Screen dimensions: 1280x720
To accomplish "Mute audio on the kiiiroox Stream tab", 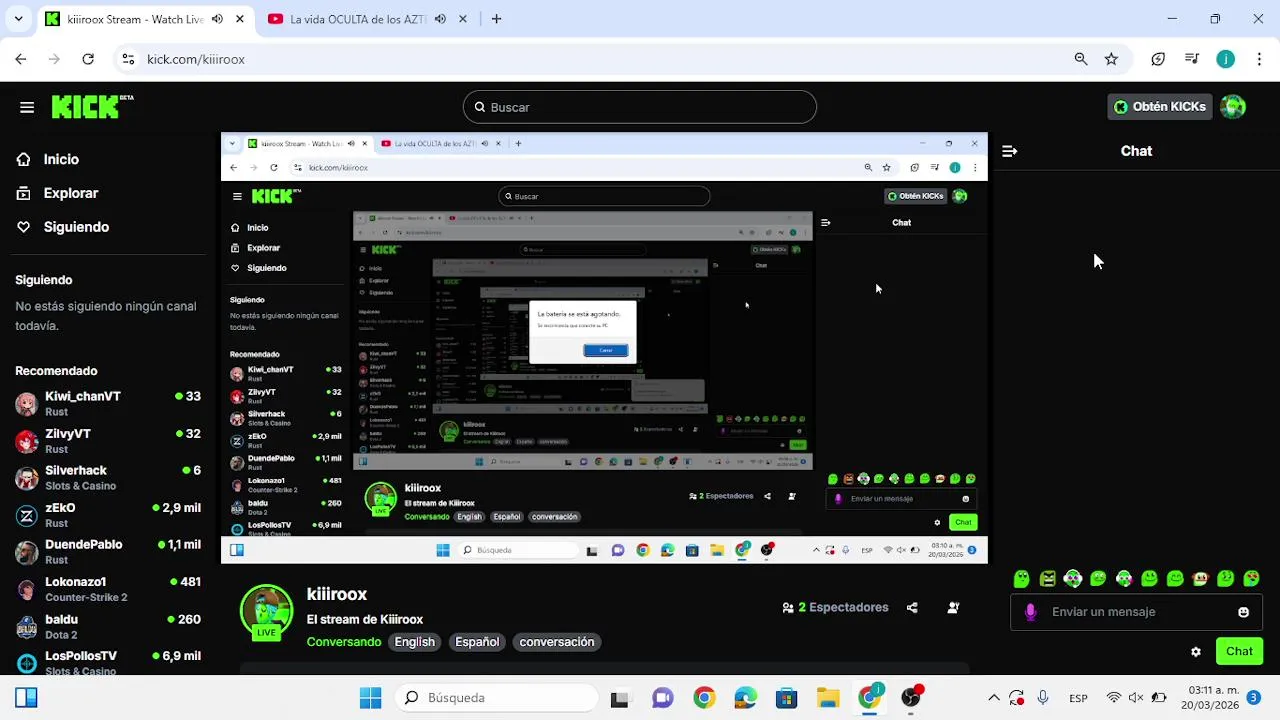I will pos(217,19).
